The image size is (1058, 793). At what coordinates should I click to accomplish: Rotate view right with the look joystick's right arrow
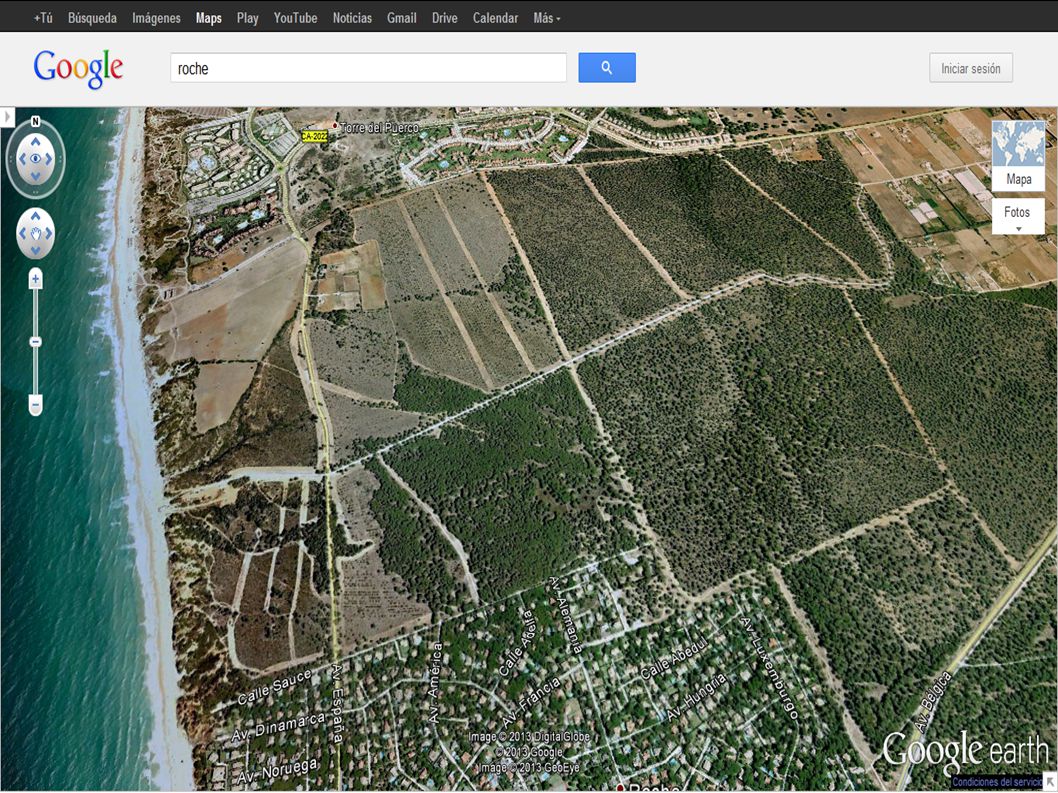[50, 159]
